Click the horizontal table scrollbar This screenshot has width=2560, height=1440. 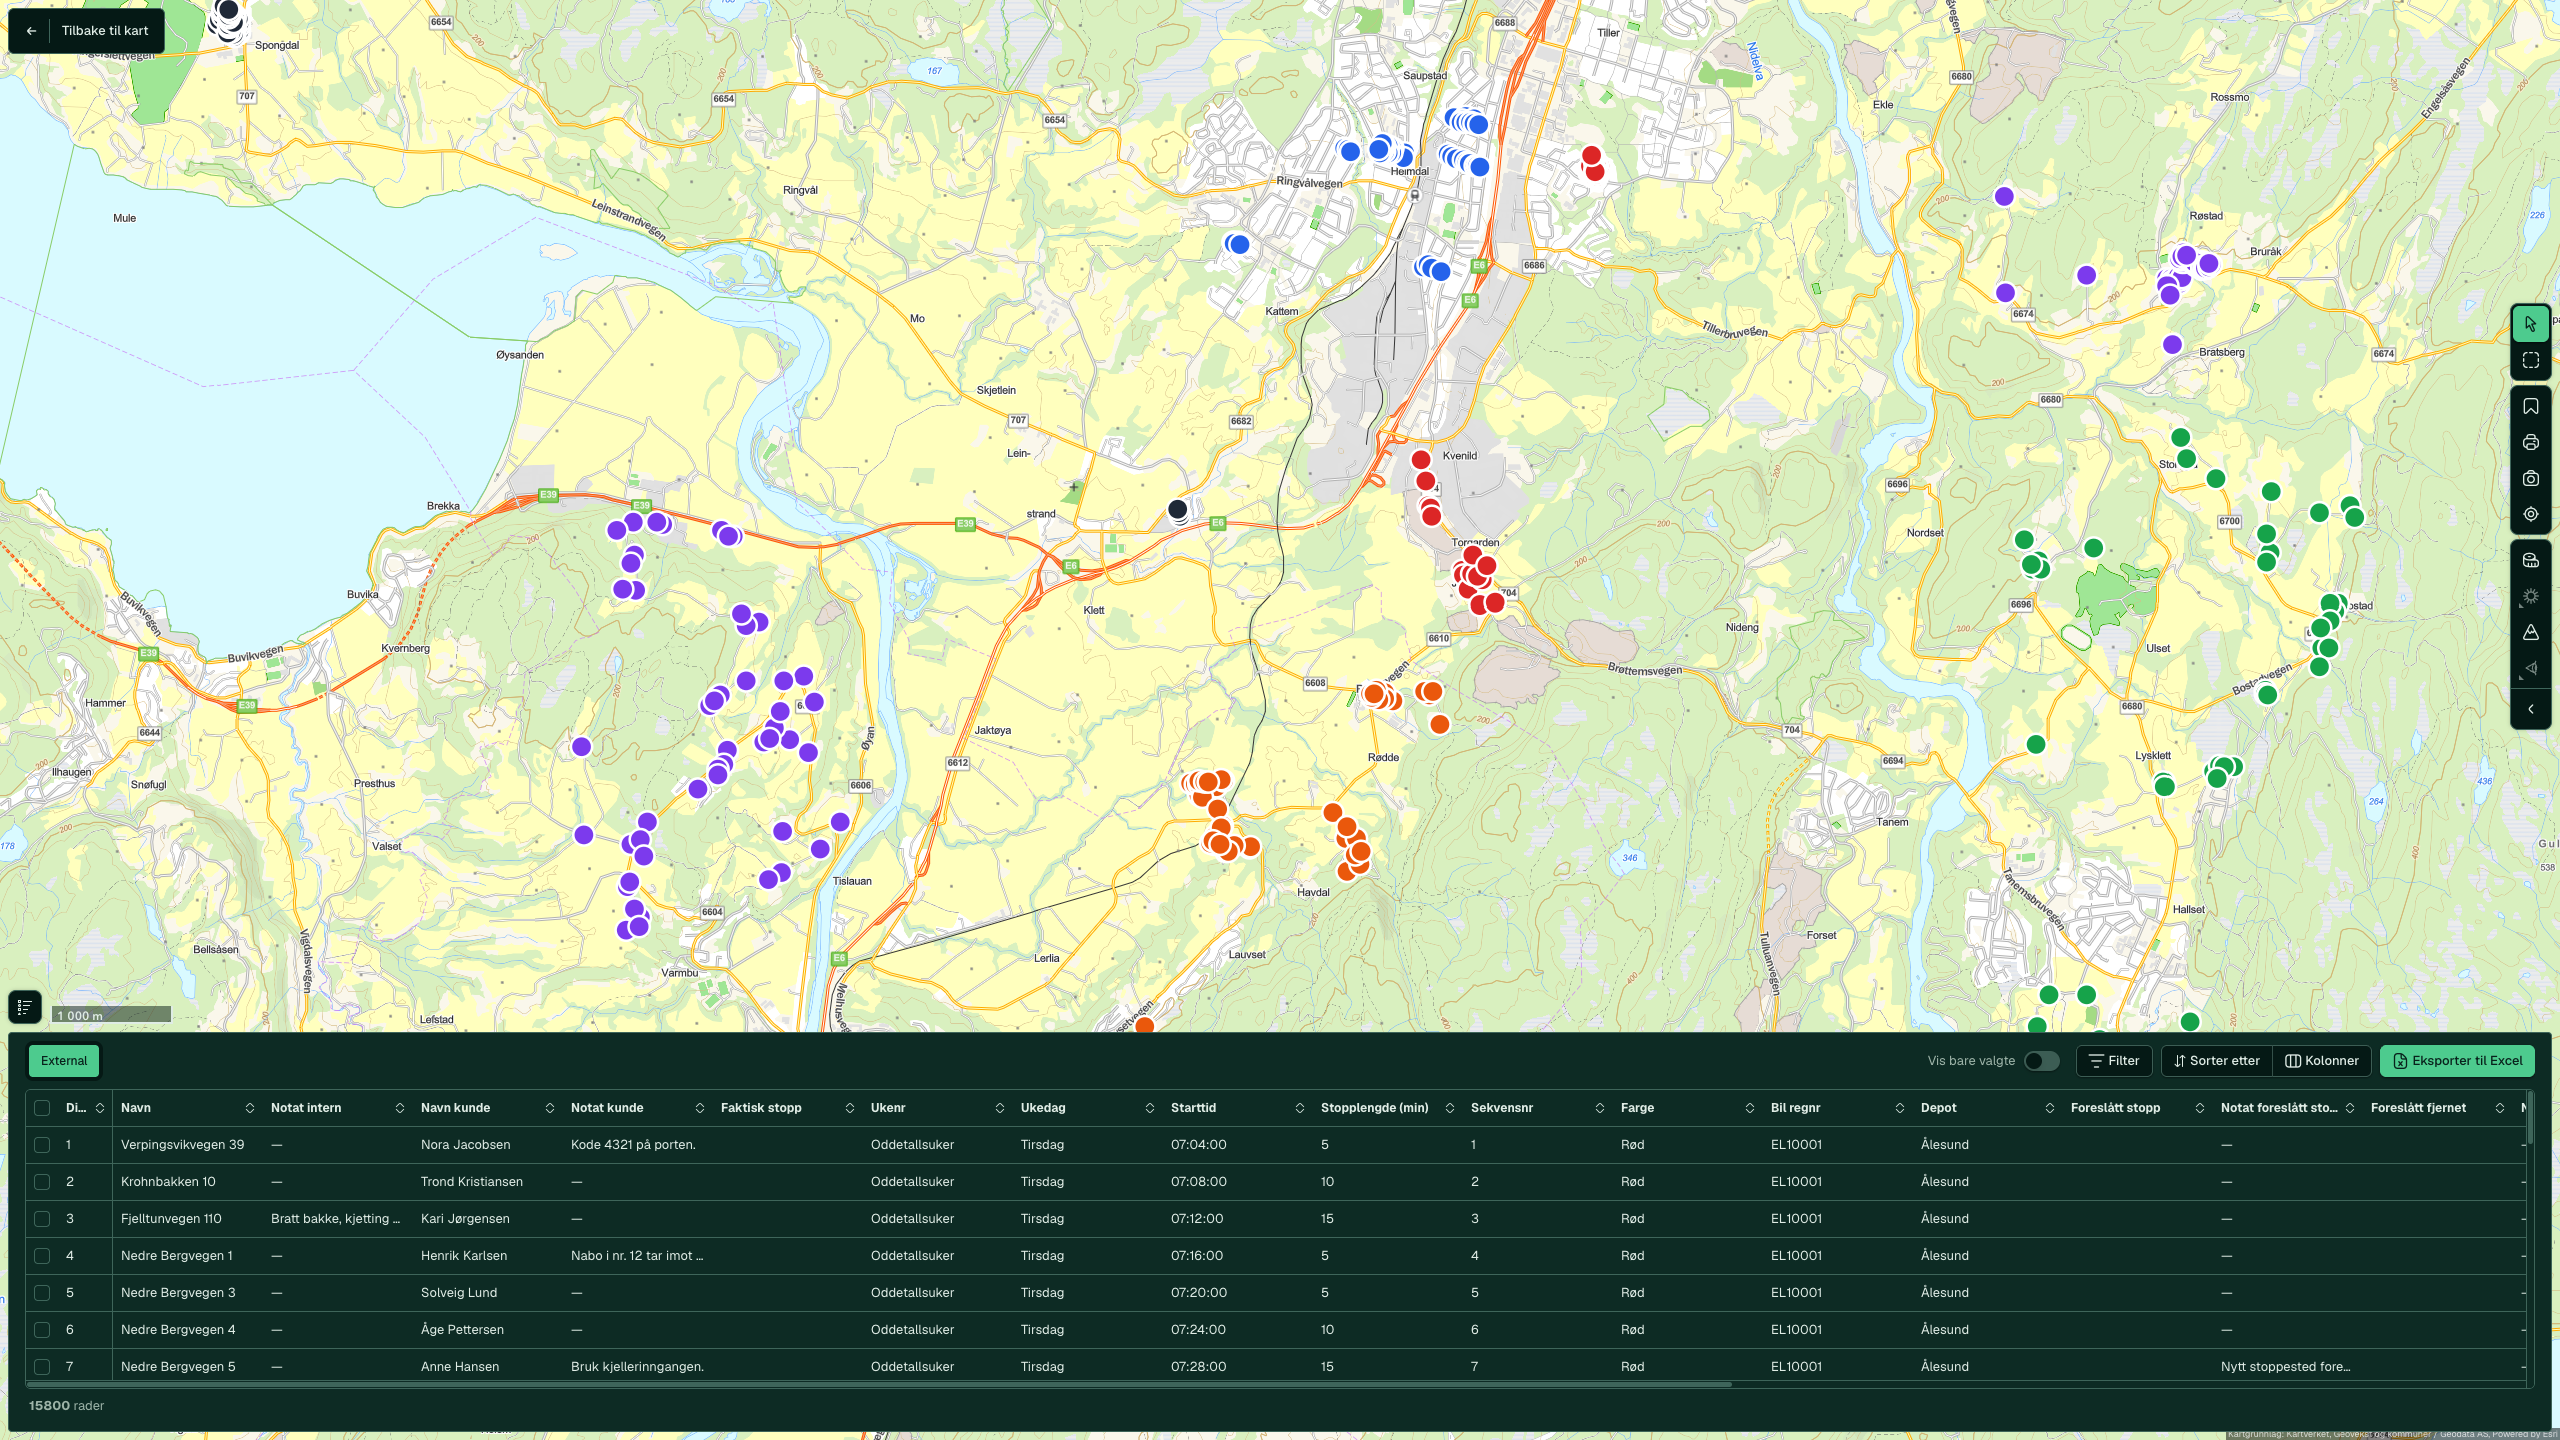878,1385
